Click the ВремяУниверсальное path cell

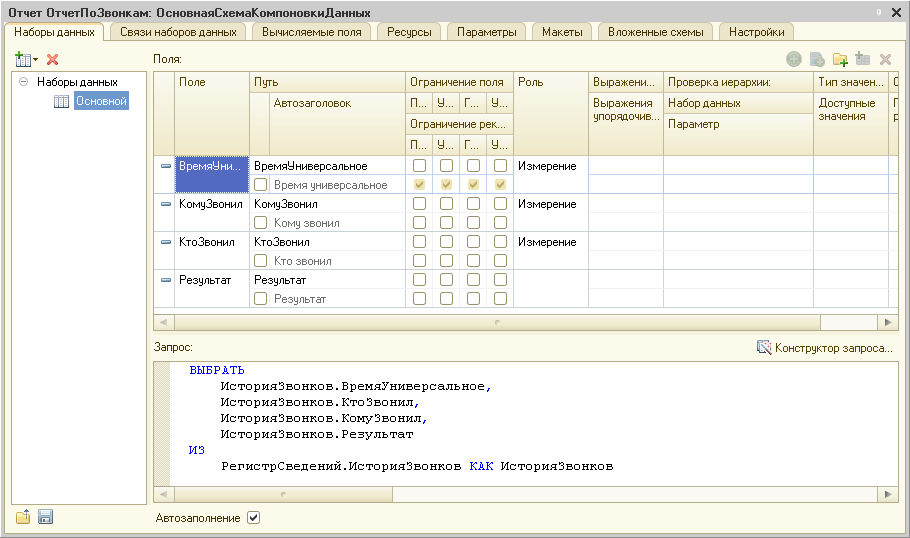tap(327, 166)
